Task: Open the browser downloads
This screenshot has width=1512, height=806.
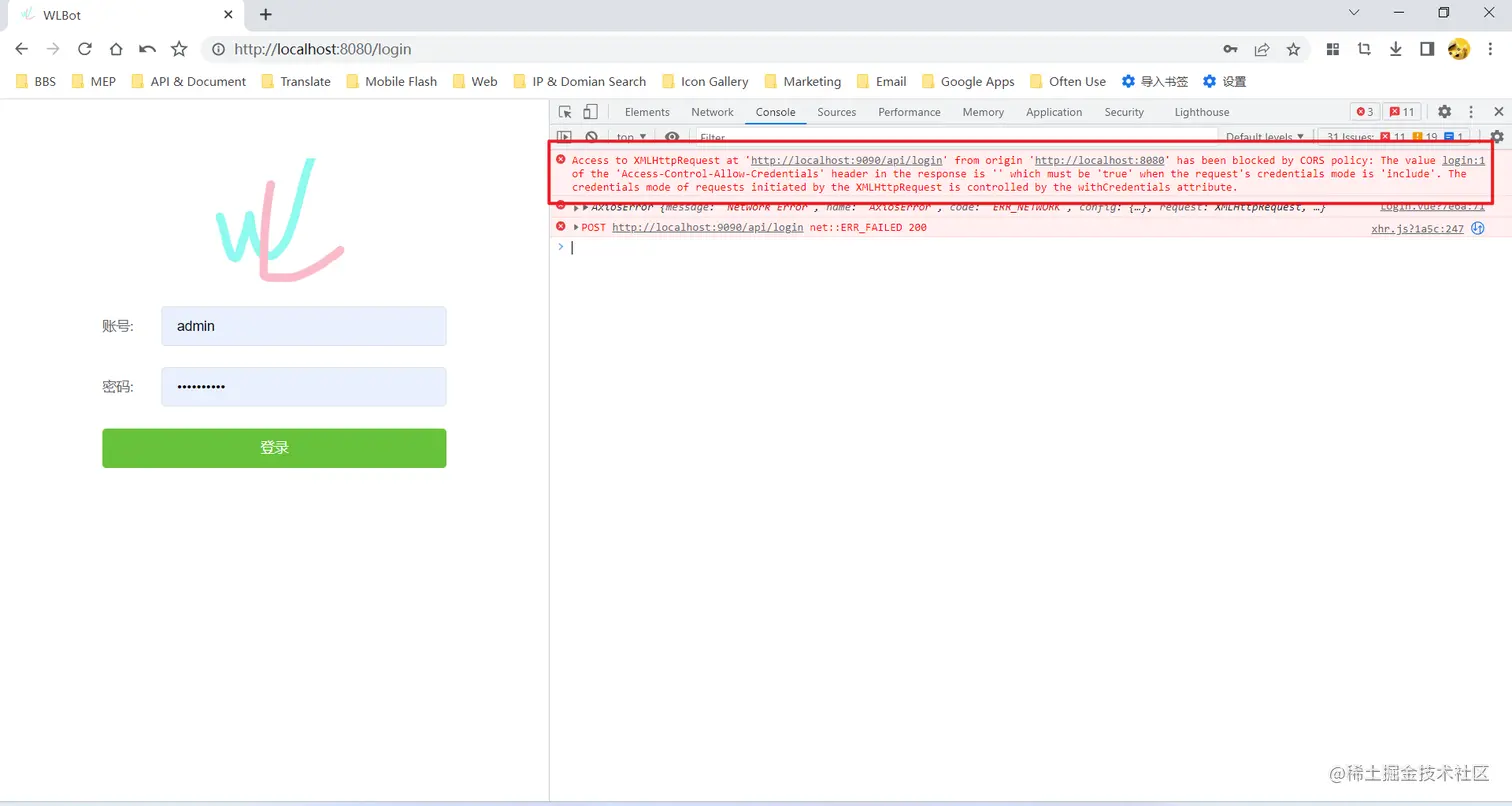Action: tap(1395, 49)
